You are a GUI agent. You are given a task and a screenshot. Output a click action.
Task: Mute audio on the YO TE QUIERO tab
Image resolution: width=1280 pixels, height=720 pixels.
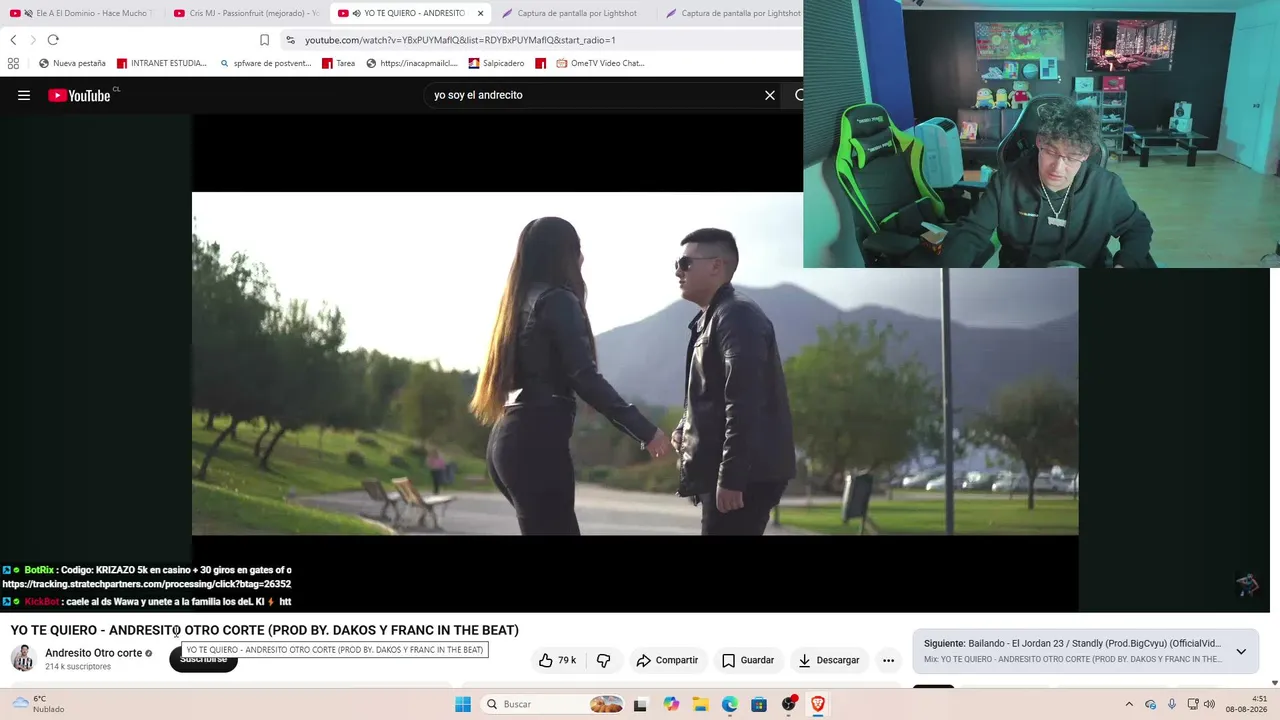click(356, 13)
